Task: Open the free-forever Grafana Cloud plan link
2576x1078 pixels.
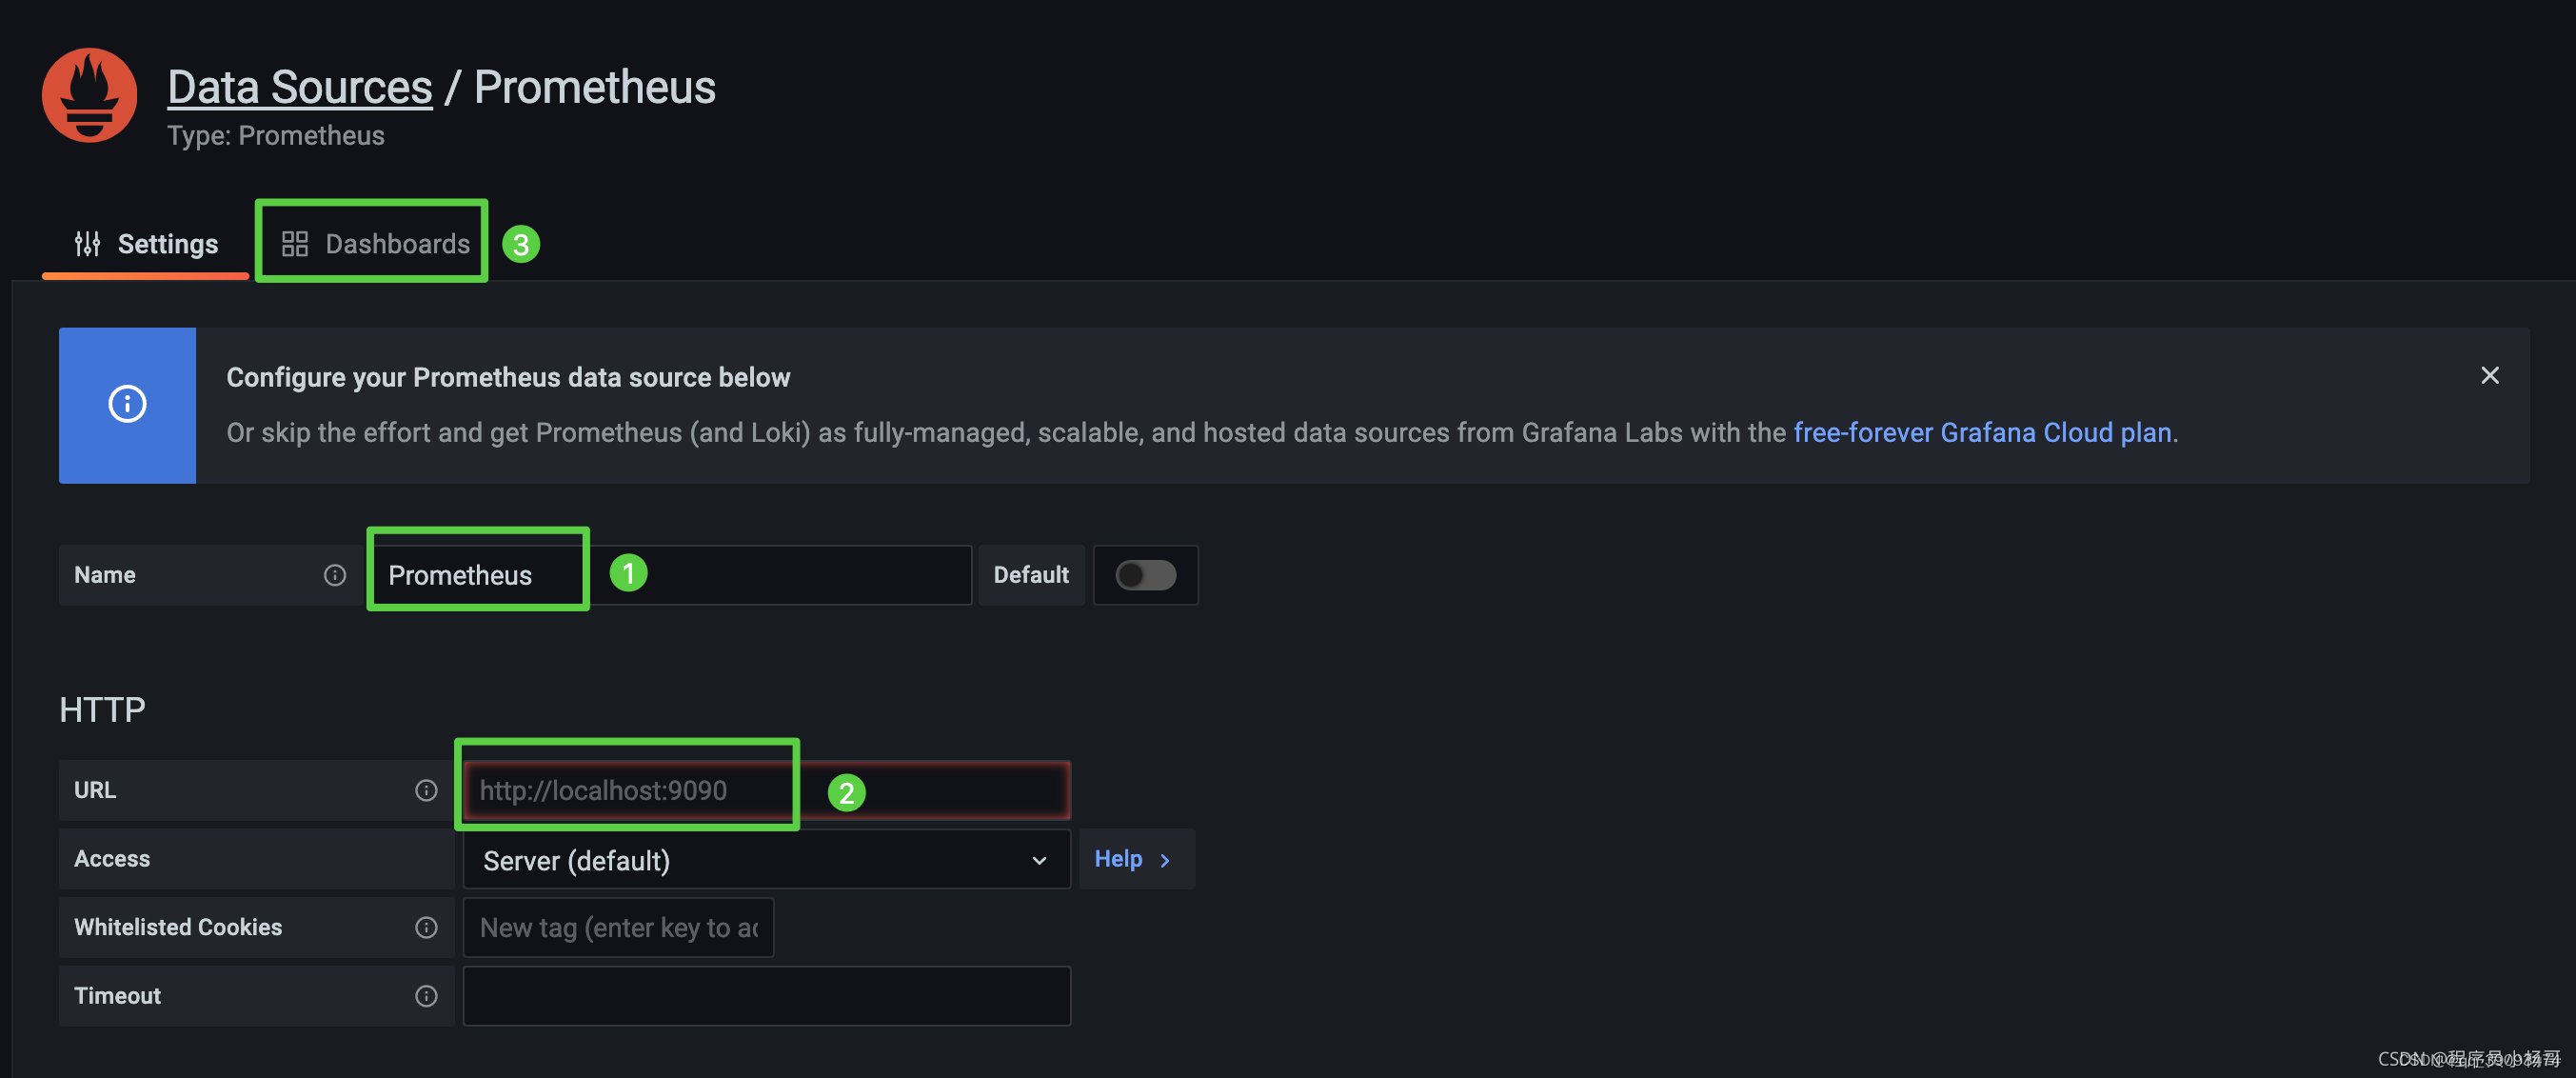Action: coord(1982,432)
